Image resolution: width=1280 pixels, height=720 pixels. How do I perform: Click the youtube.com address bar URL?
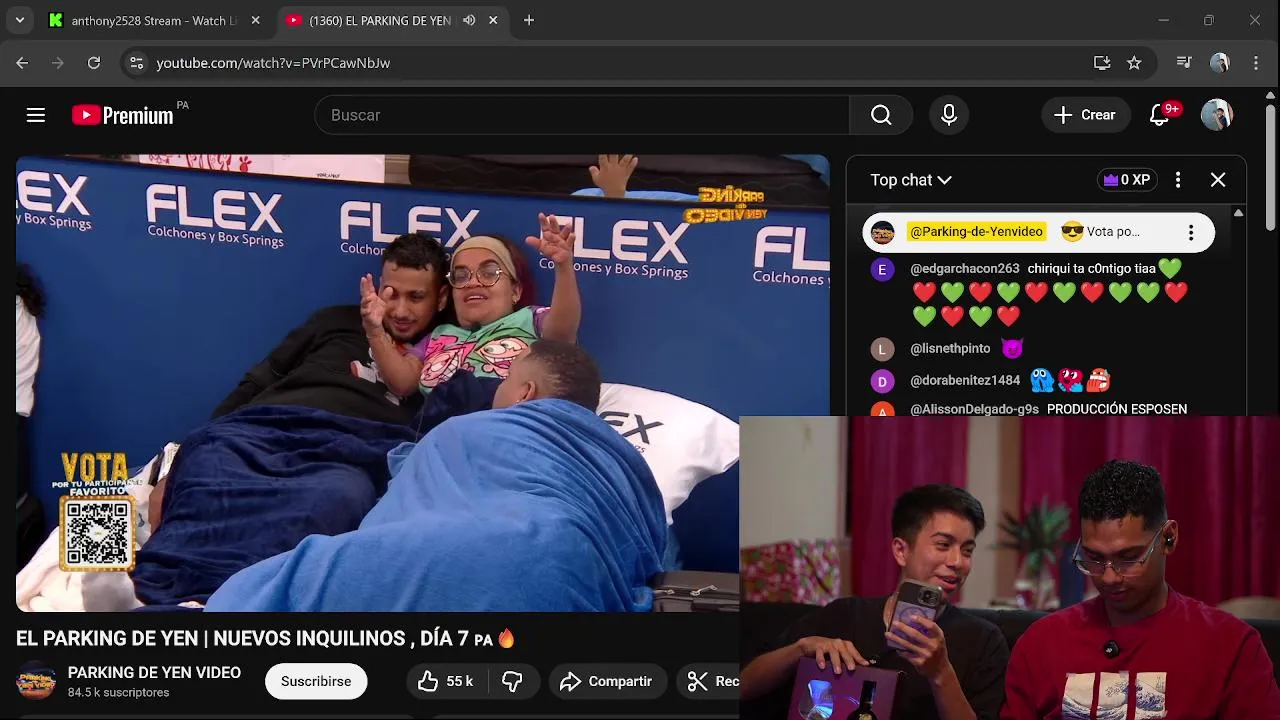click(x=273, y=62)
